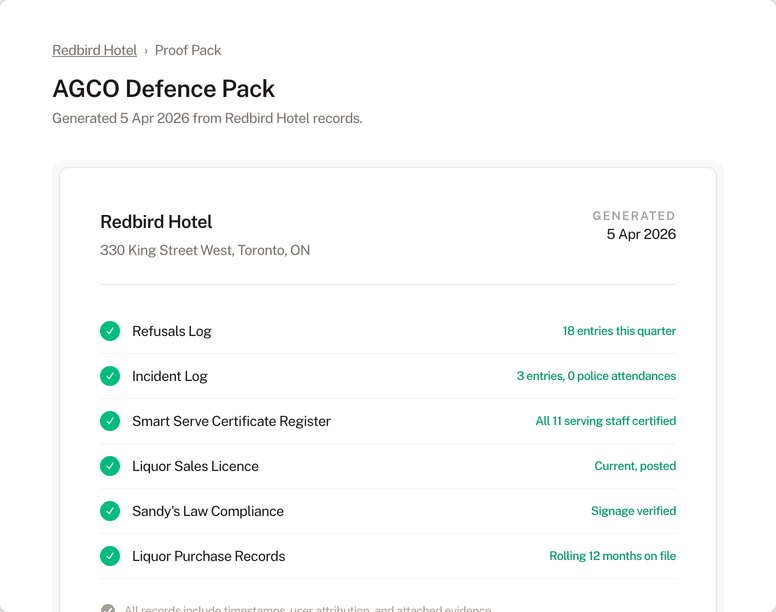Click 'Rolling 12 months on file' status

click(612, 556)
